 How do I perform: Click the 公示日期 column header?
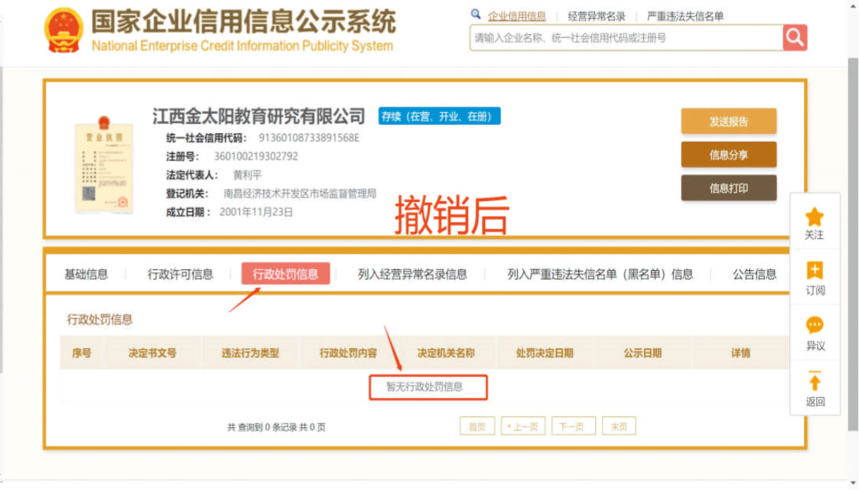[x=643, y=353]
